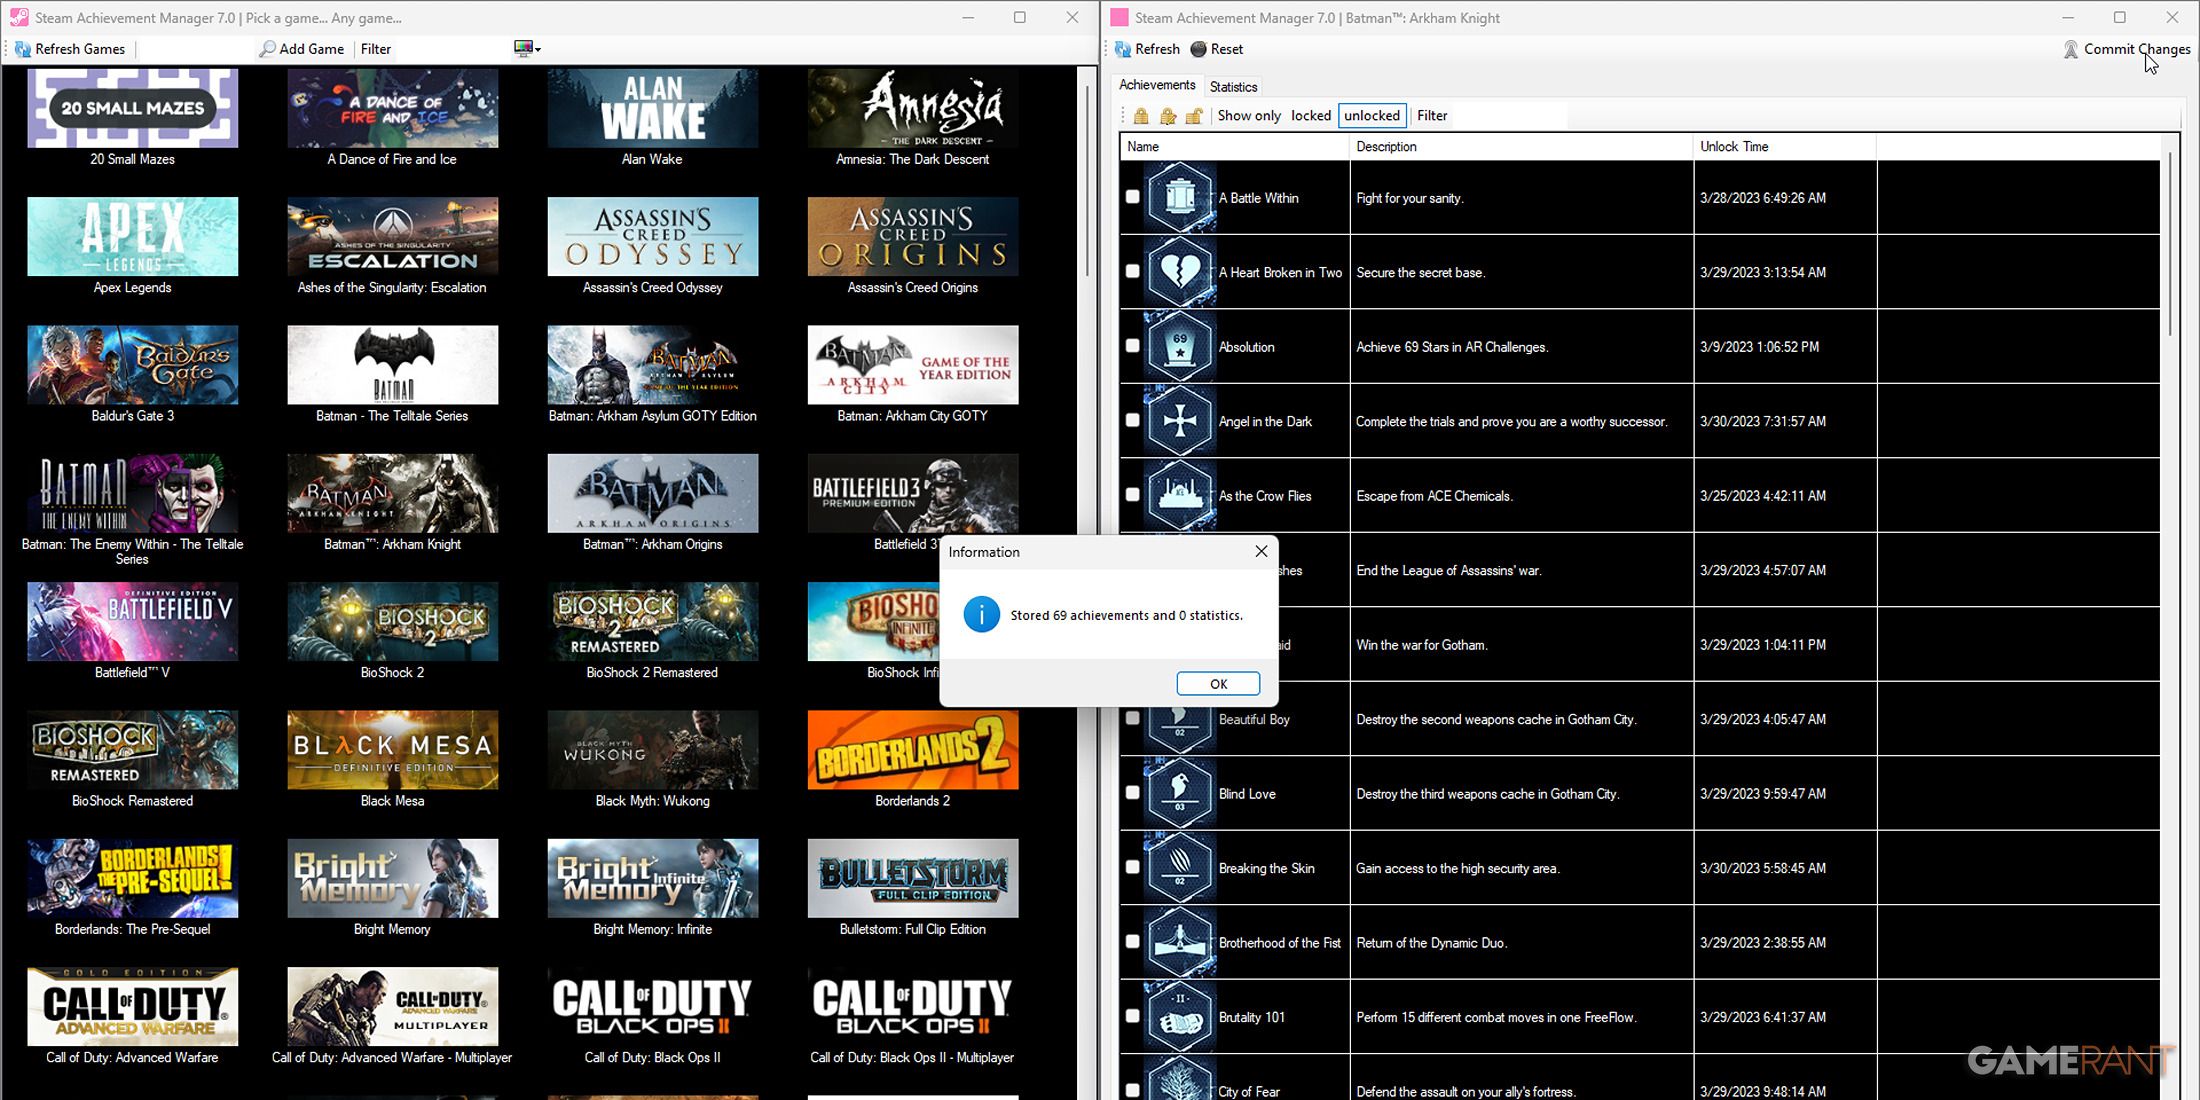
Task: Click the Brotherhood of the Fist icon
Action: click(x=1180, y=942)
